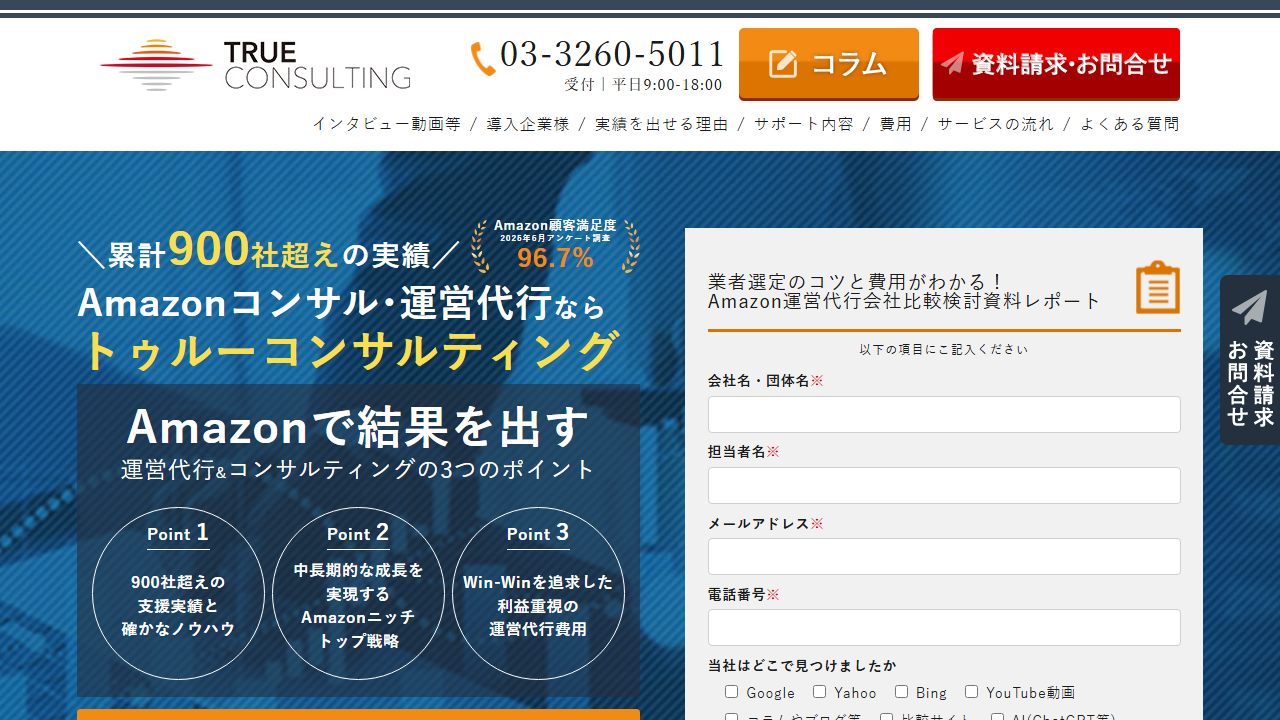Click the Amazonで結果を出す heading

click(358, 428)
